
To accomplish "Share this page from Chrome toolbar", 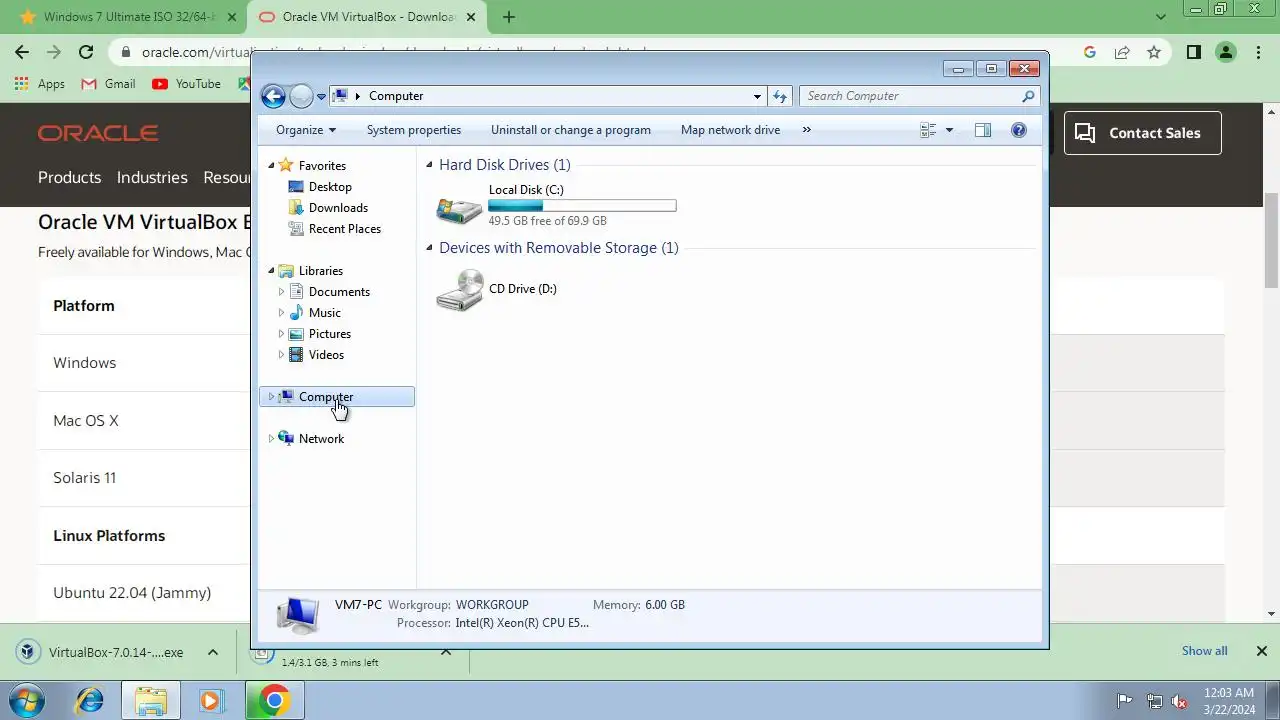I will coord(1122,52).
